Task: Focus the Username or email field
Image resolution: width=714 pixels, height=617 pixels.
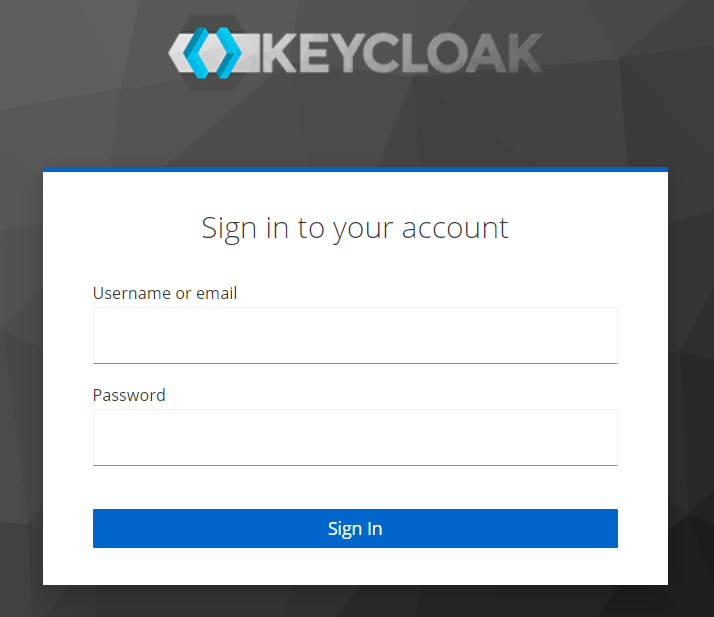Action: pos(355,335)
